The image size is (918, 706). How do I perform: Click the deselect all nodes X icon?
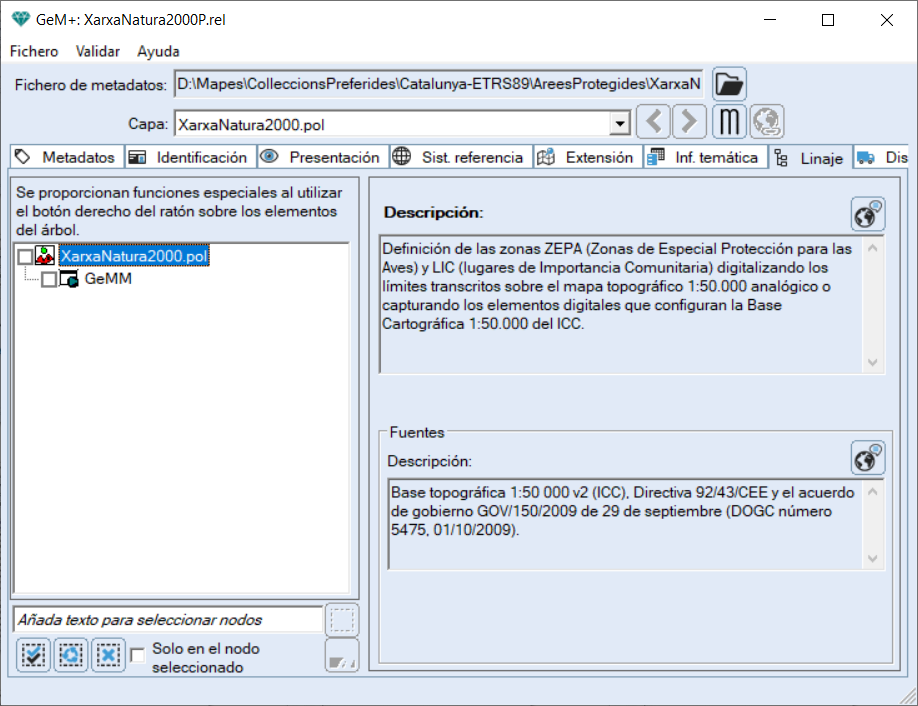pos(108,655)
